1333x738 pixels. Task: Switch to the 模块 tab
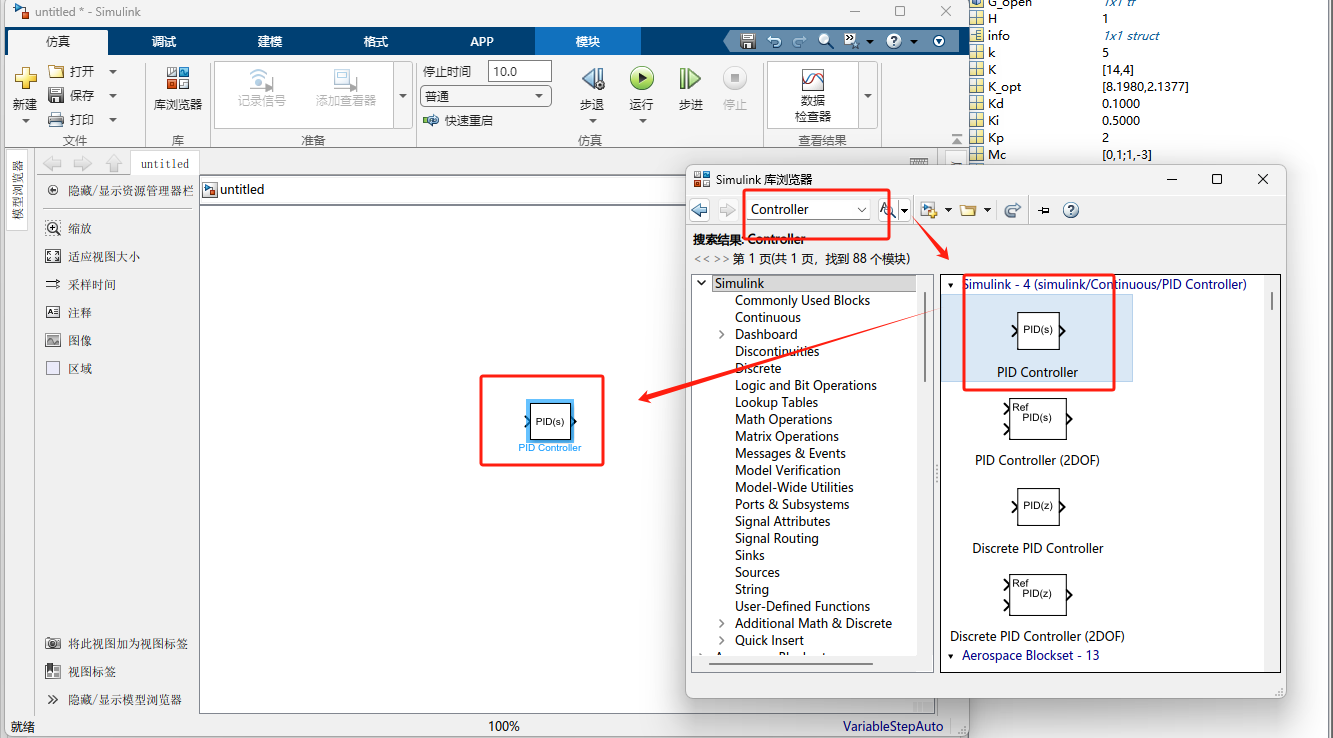588,42
